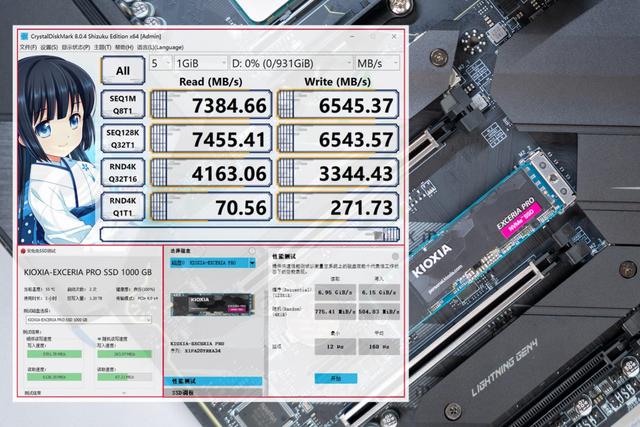Switch to the 性能测试 tab
This screenshot has width=640, height=427.
coord(213,381)
